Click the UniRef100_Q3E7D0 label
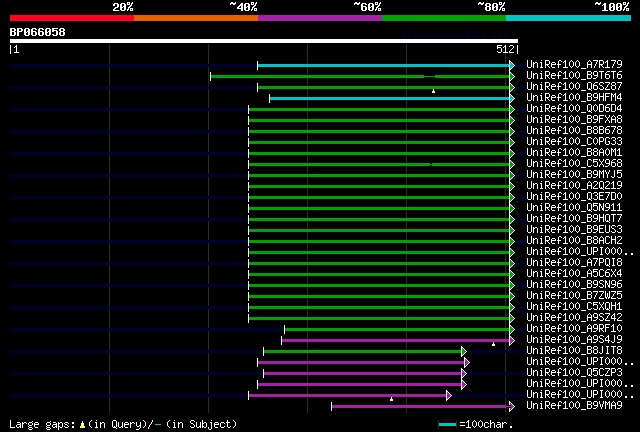The width and height of the screenshot is (640, 432). click(x=574, y=197)
